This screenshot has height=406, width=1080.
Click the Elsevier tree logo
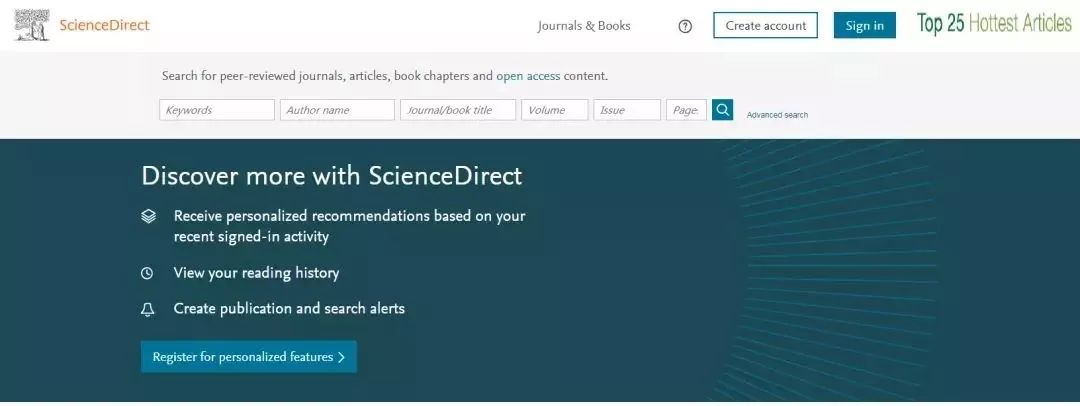32,25
